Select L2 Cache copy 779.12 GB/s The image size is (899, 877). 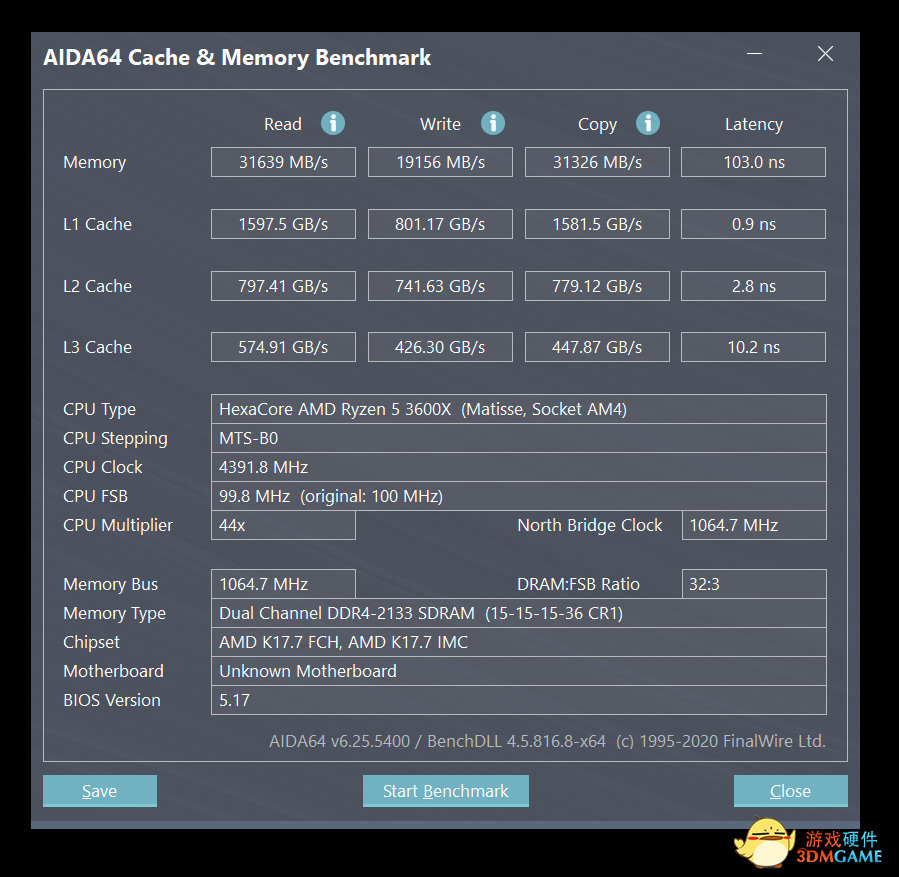tap(597, 286)
